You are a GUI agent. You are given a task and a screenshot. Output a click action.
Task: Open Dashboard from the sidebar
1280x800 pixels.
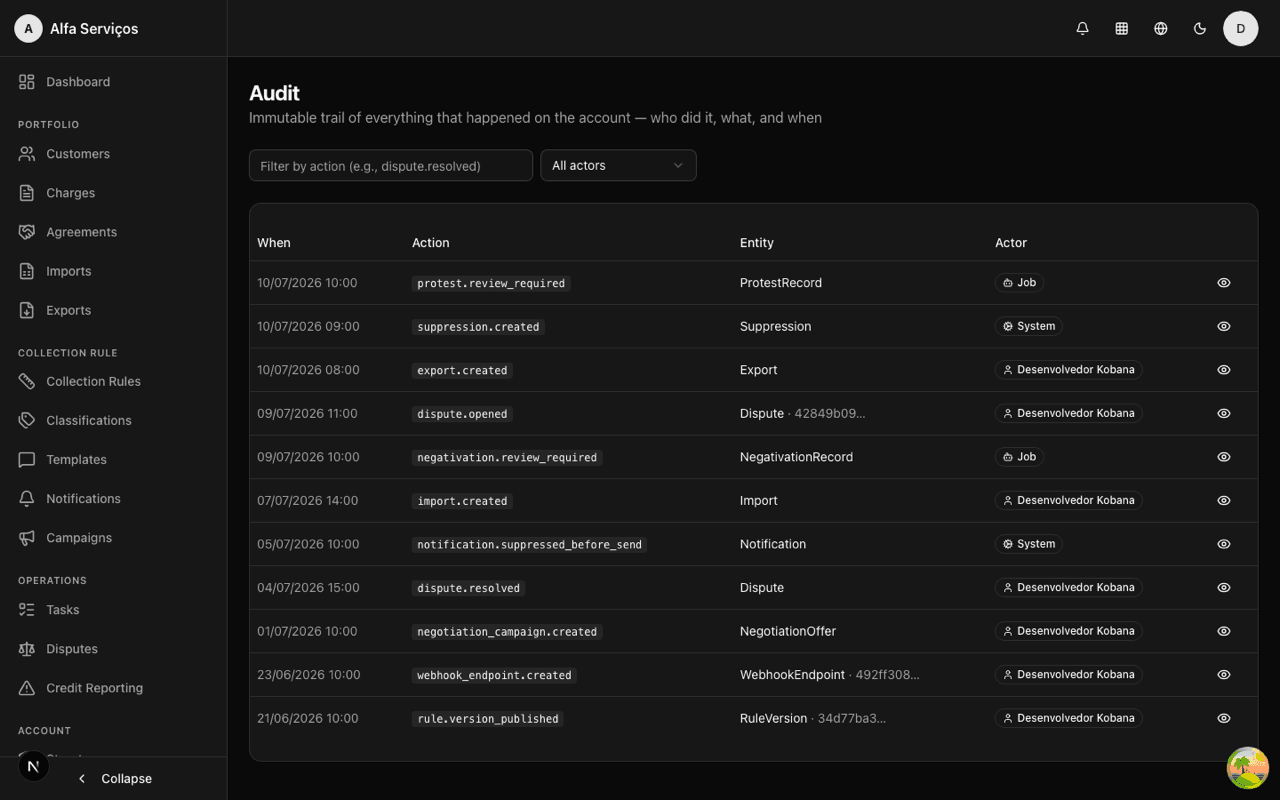coord(113,82)
